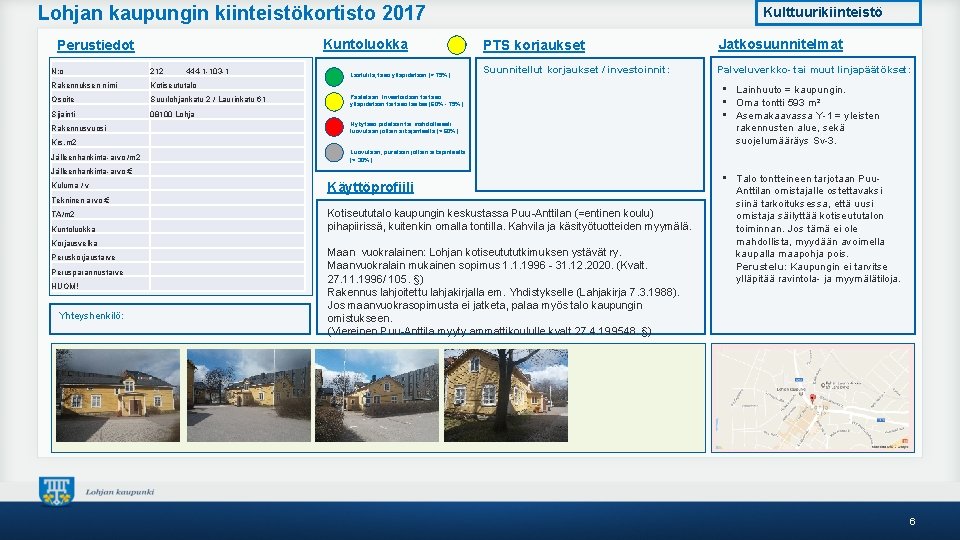Click the Kulttuurikiinteistö category box
Viewport: 960px width, 540px height.
click(x=838, y=12)
